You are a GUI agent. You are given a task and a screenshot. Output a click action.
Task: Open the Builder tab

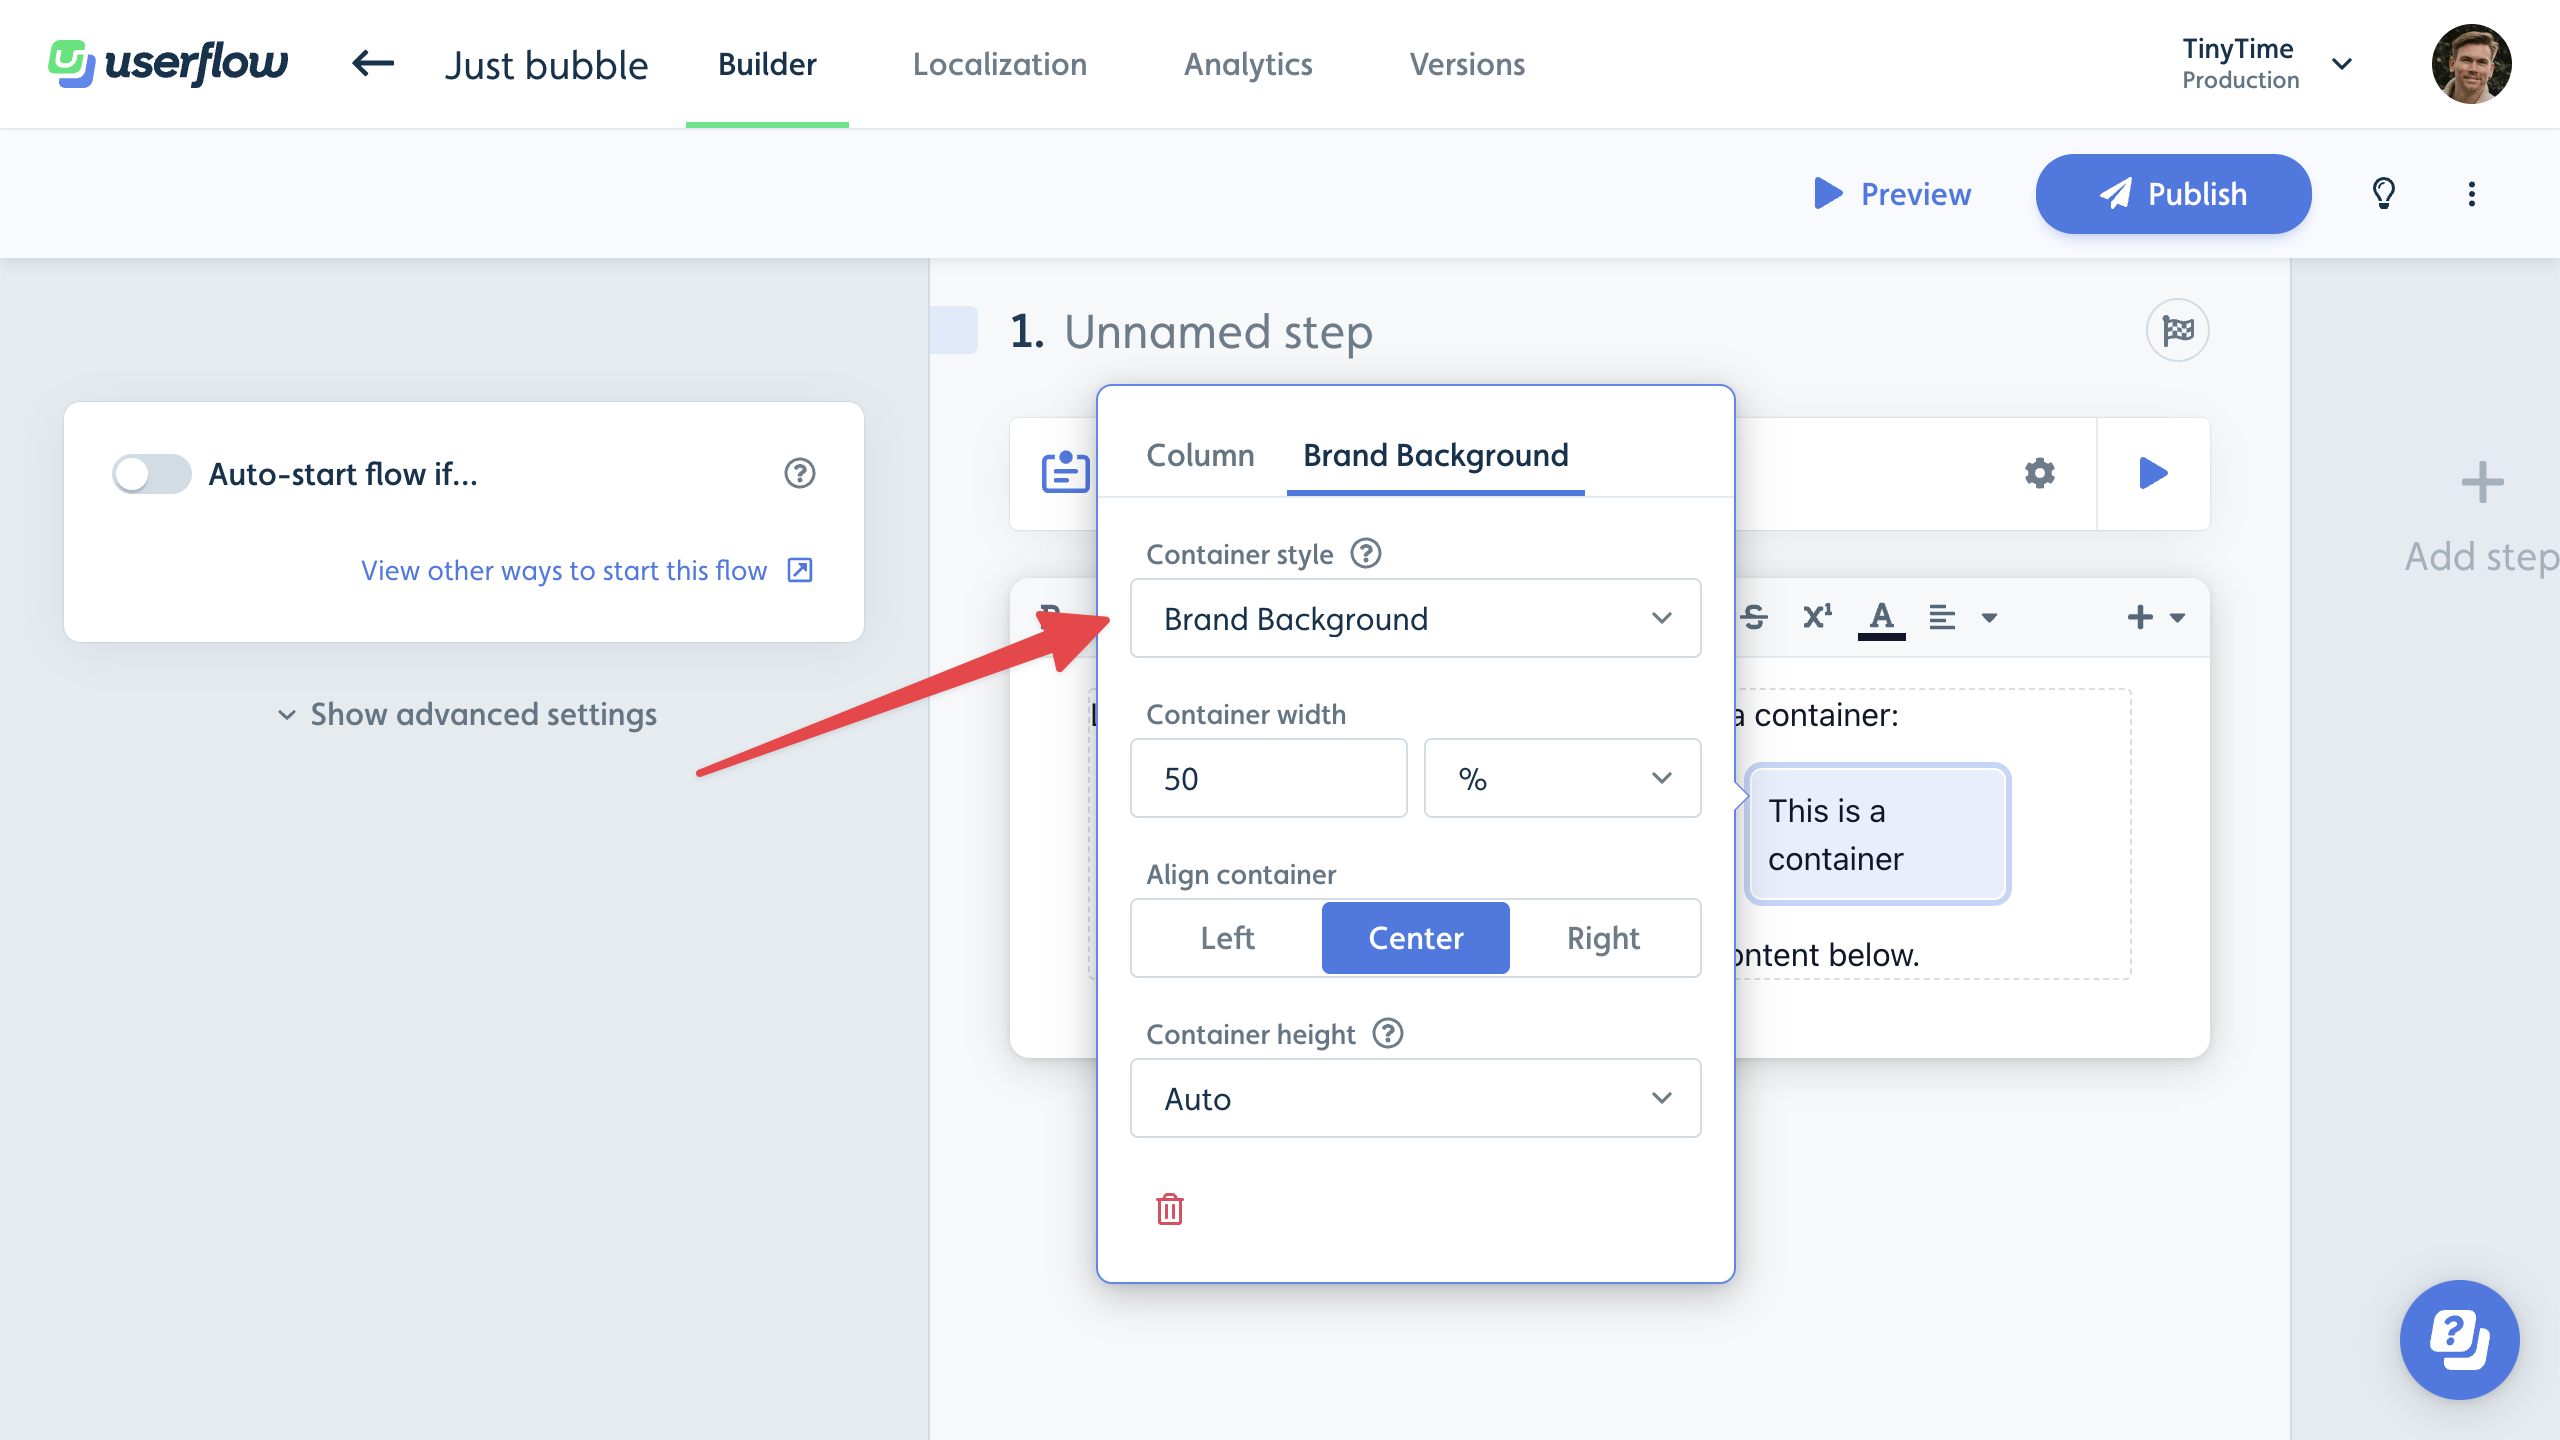[767, 64]
